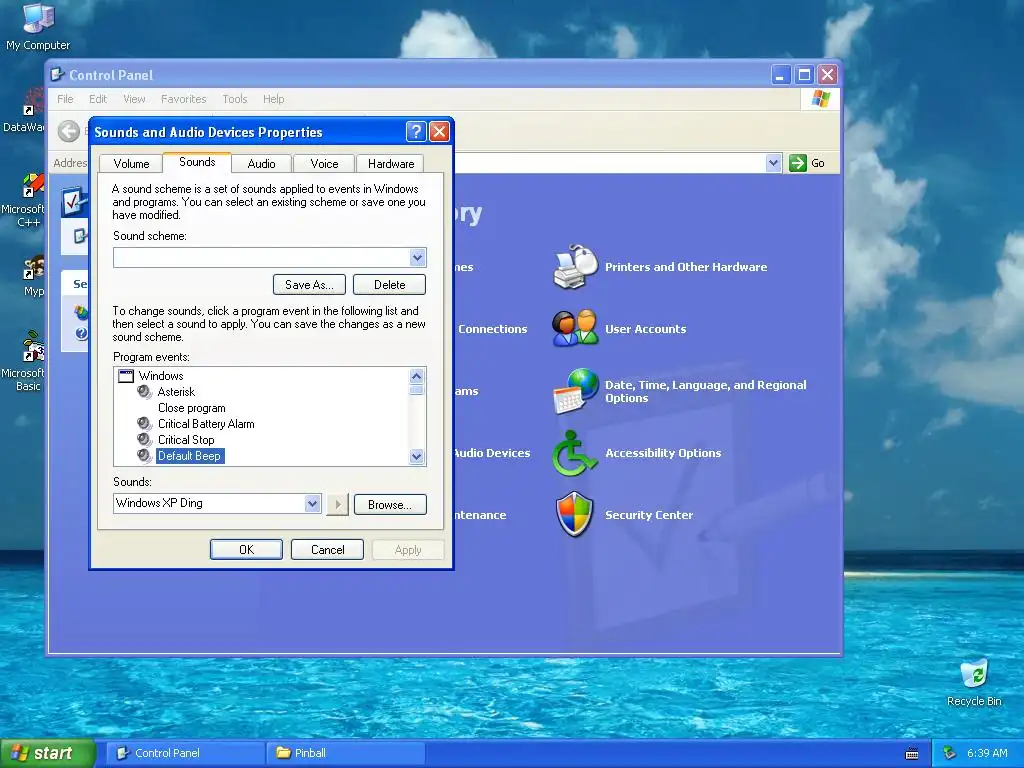Screen dimensions: 1024x768
Task: Switch to the Voice tab
Action: [x=324, y=164]
